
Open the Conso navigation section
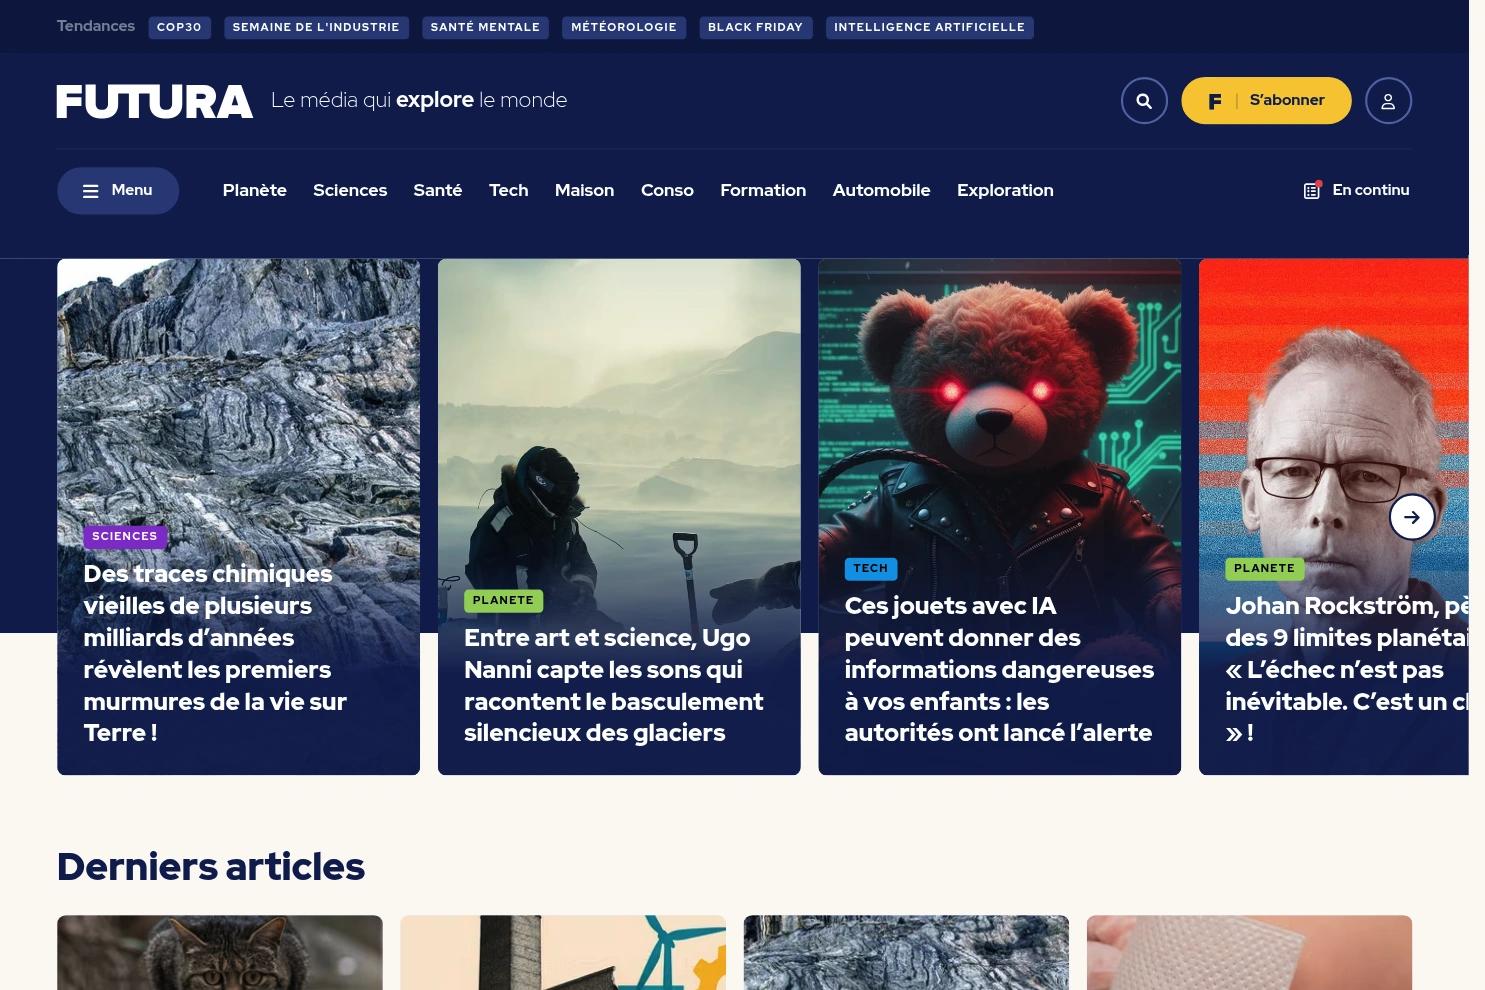(667, 190)
